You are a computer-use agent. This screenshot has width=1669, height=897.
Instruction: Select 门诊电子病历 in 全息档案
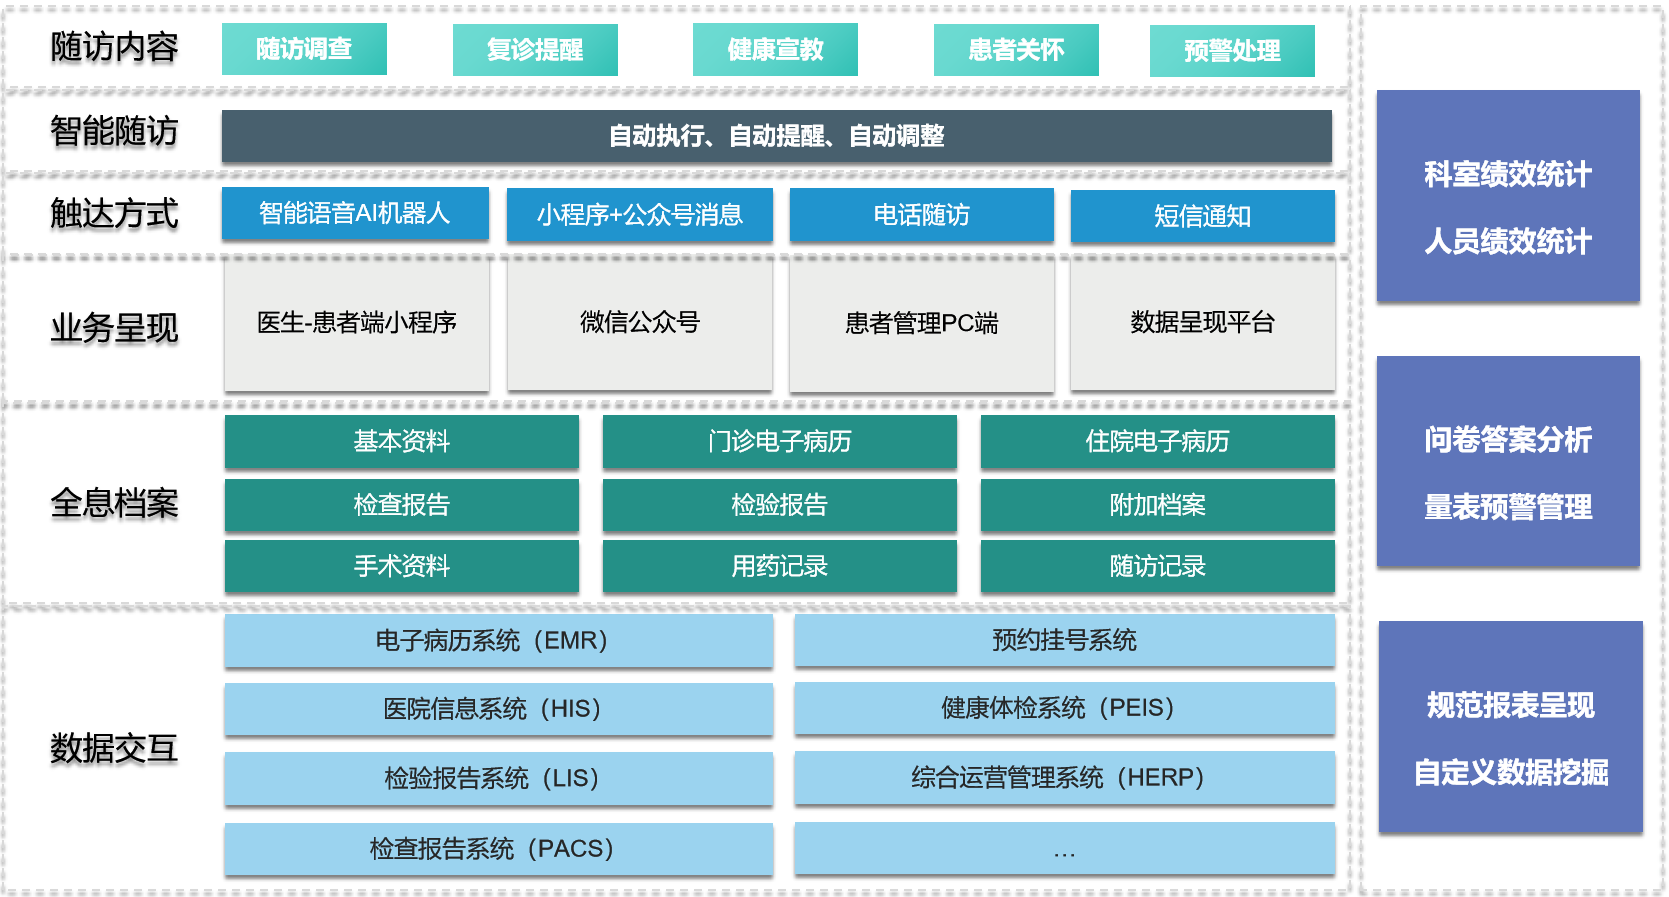point(779,441)
